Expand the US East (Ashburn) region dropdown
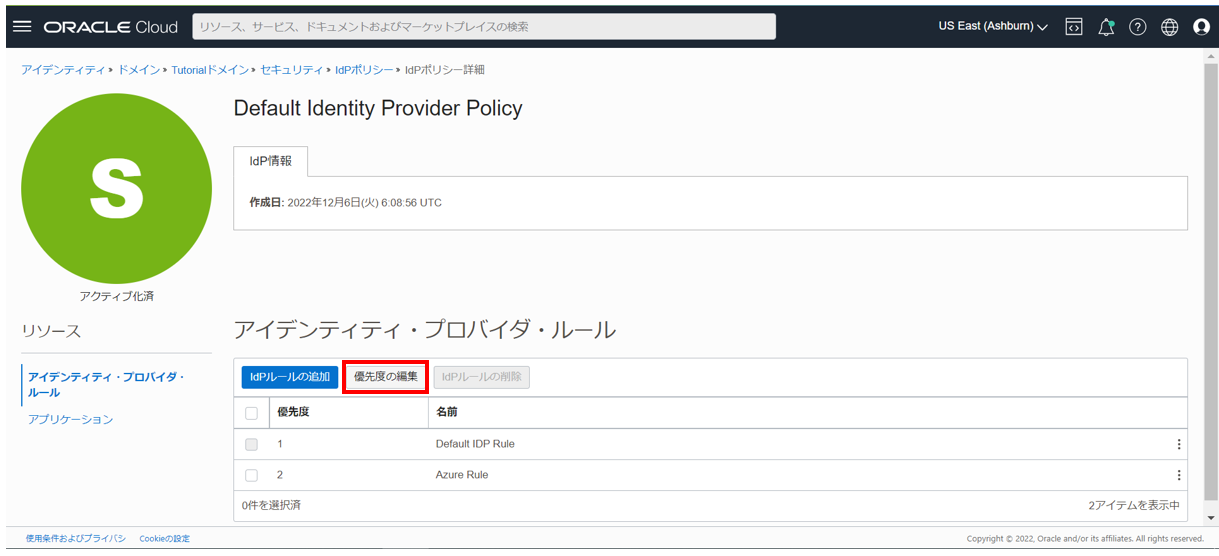1219x556 pixels. click(x=992, y=26)
